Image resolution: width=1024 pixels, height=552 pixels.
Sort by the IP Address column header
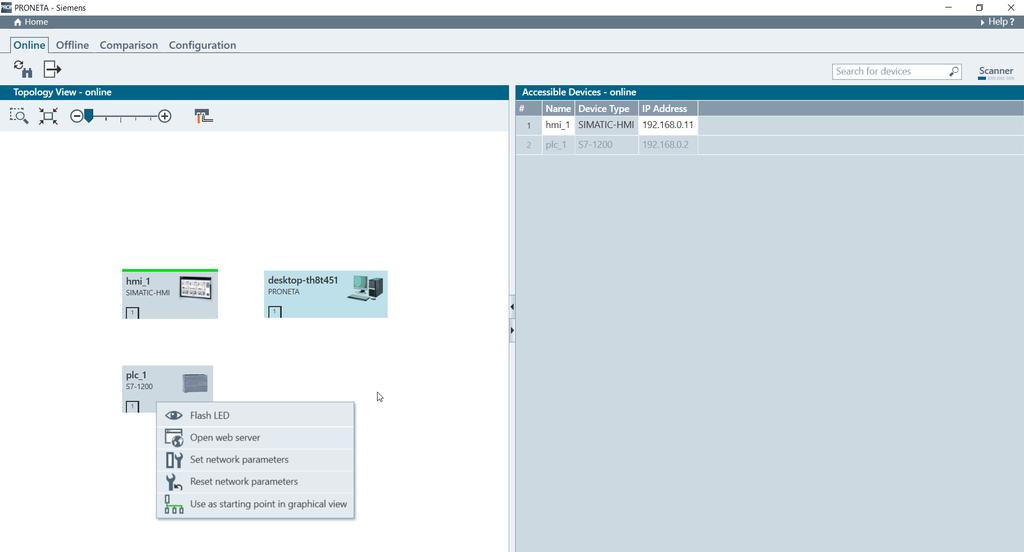point(667,108)
